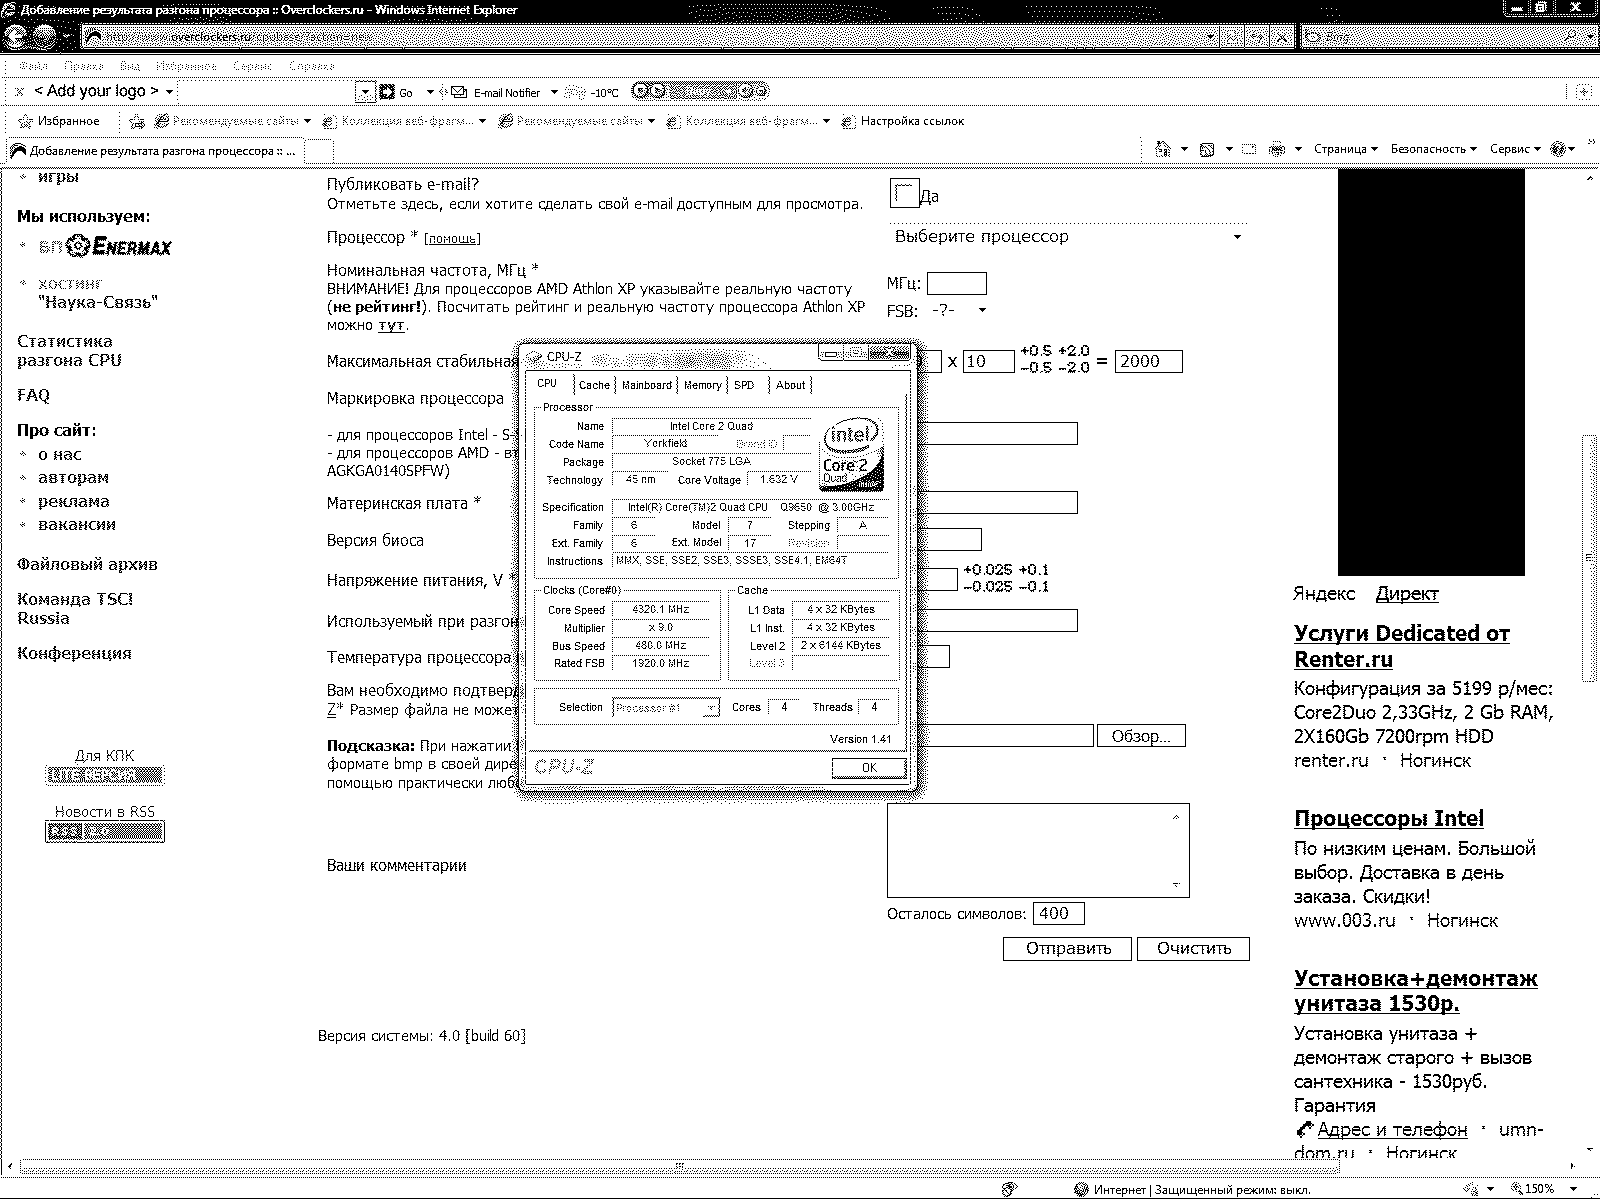This screenshot has height=1200, width=1600.
Task: Click the browser Forward arrow button
Action: [47, 37]
